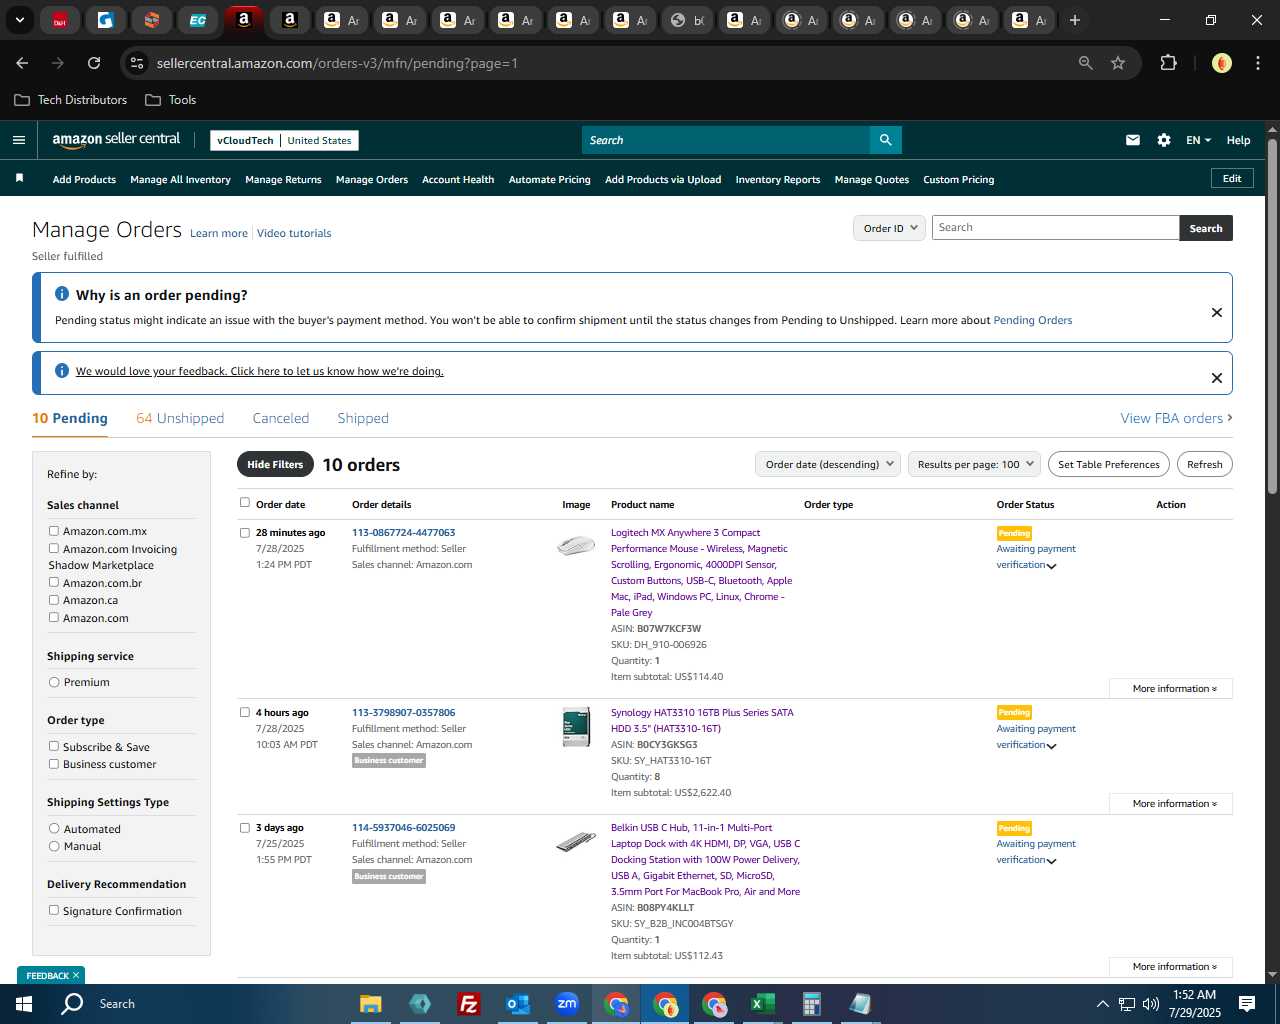Open the browser extensions puzzle icon
This screenshot has width=1280, height=1024.
pos(1168,63)
